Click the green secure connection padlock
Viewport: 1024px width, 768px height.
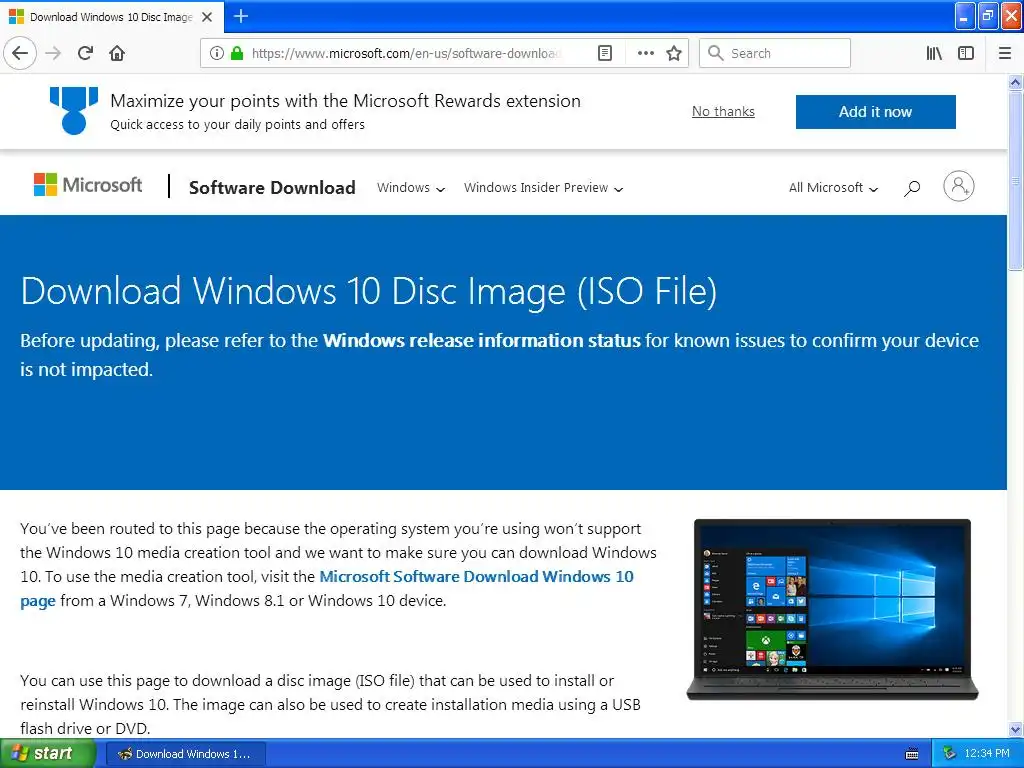(237, 53)
